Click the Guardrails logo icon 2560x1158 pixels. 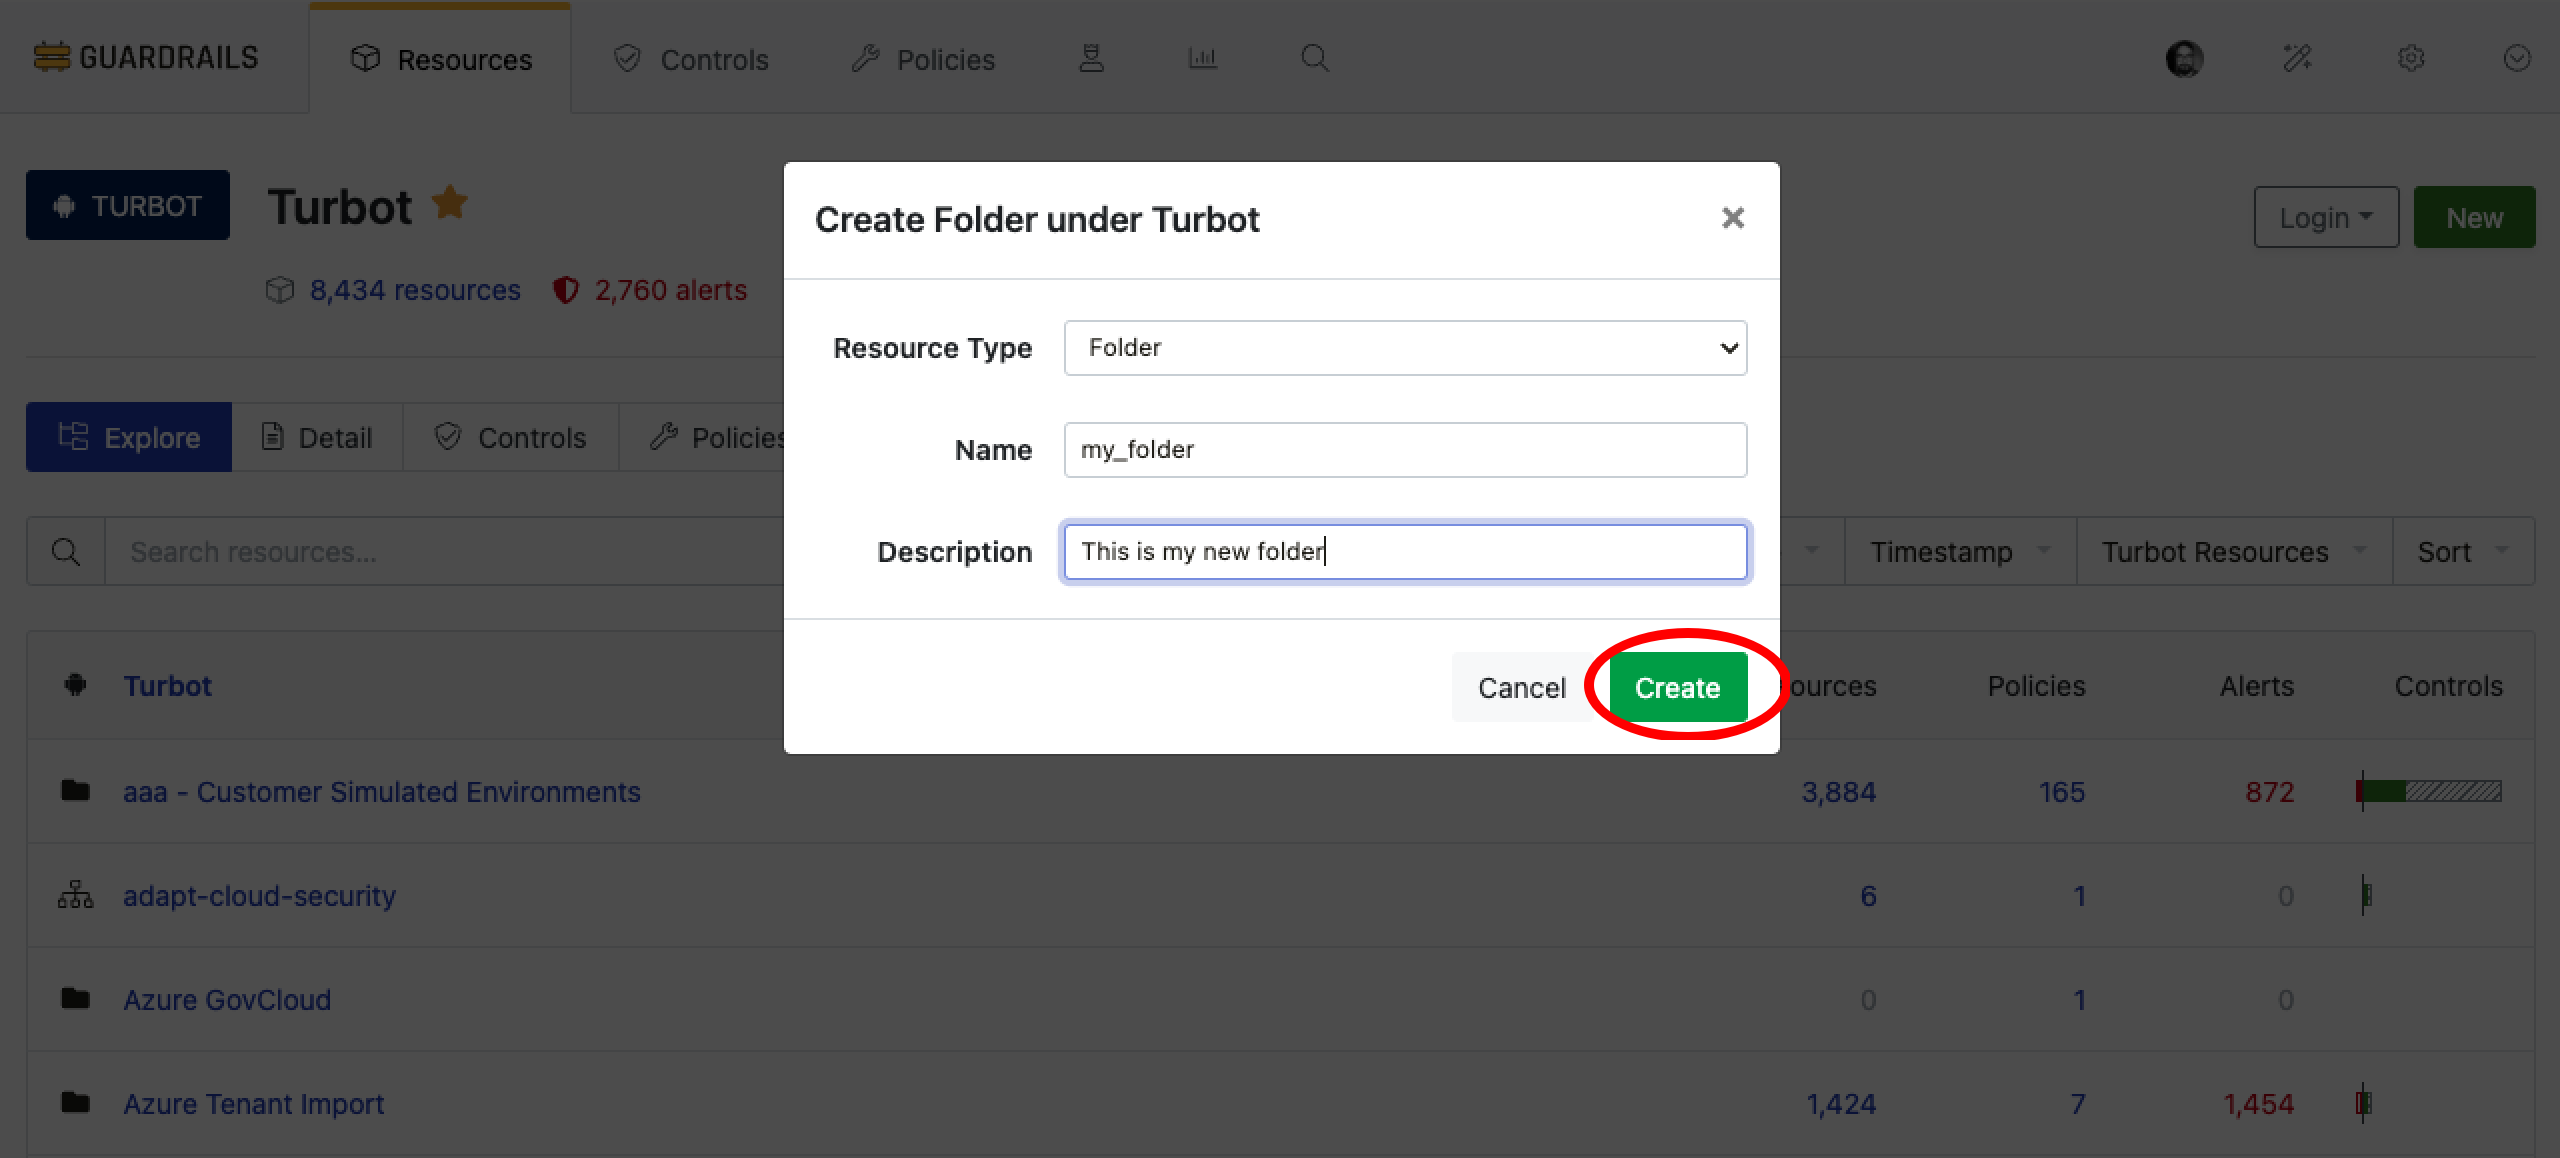(x=51, y=56)
